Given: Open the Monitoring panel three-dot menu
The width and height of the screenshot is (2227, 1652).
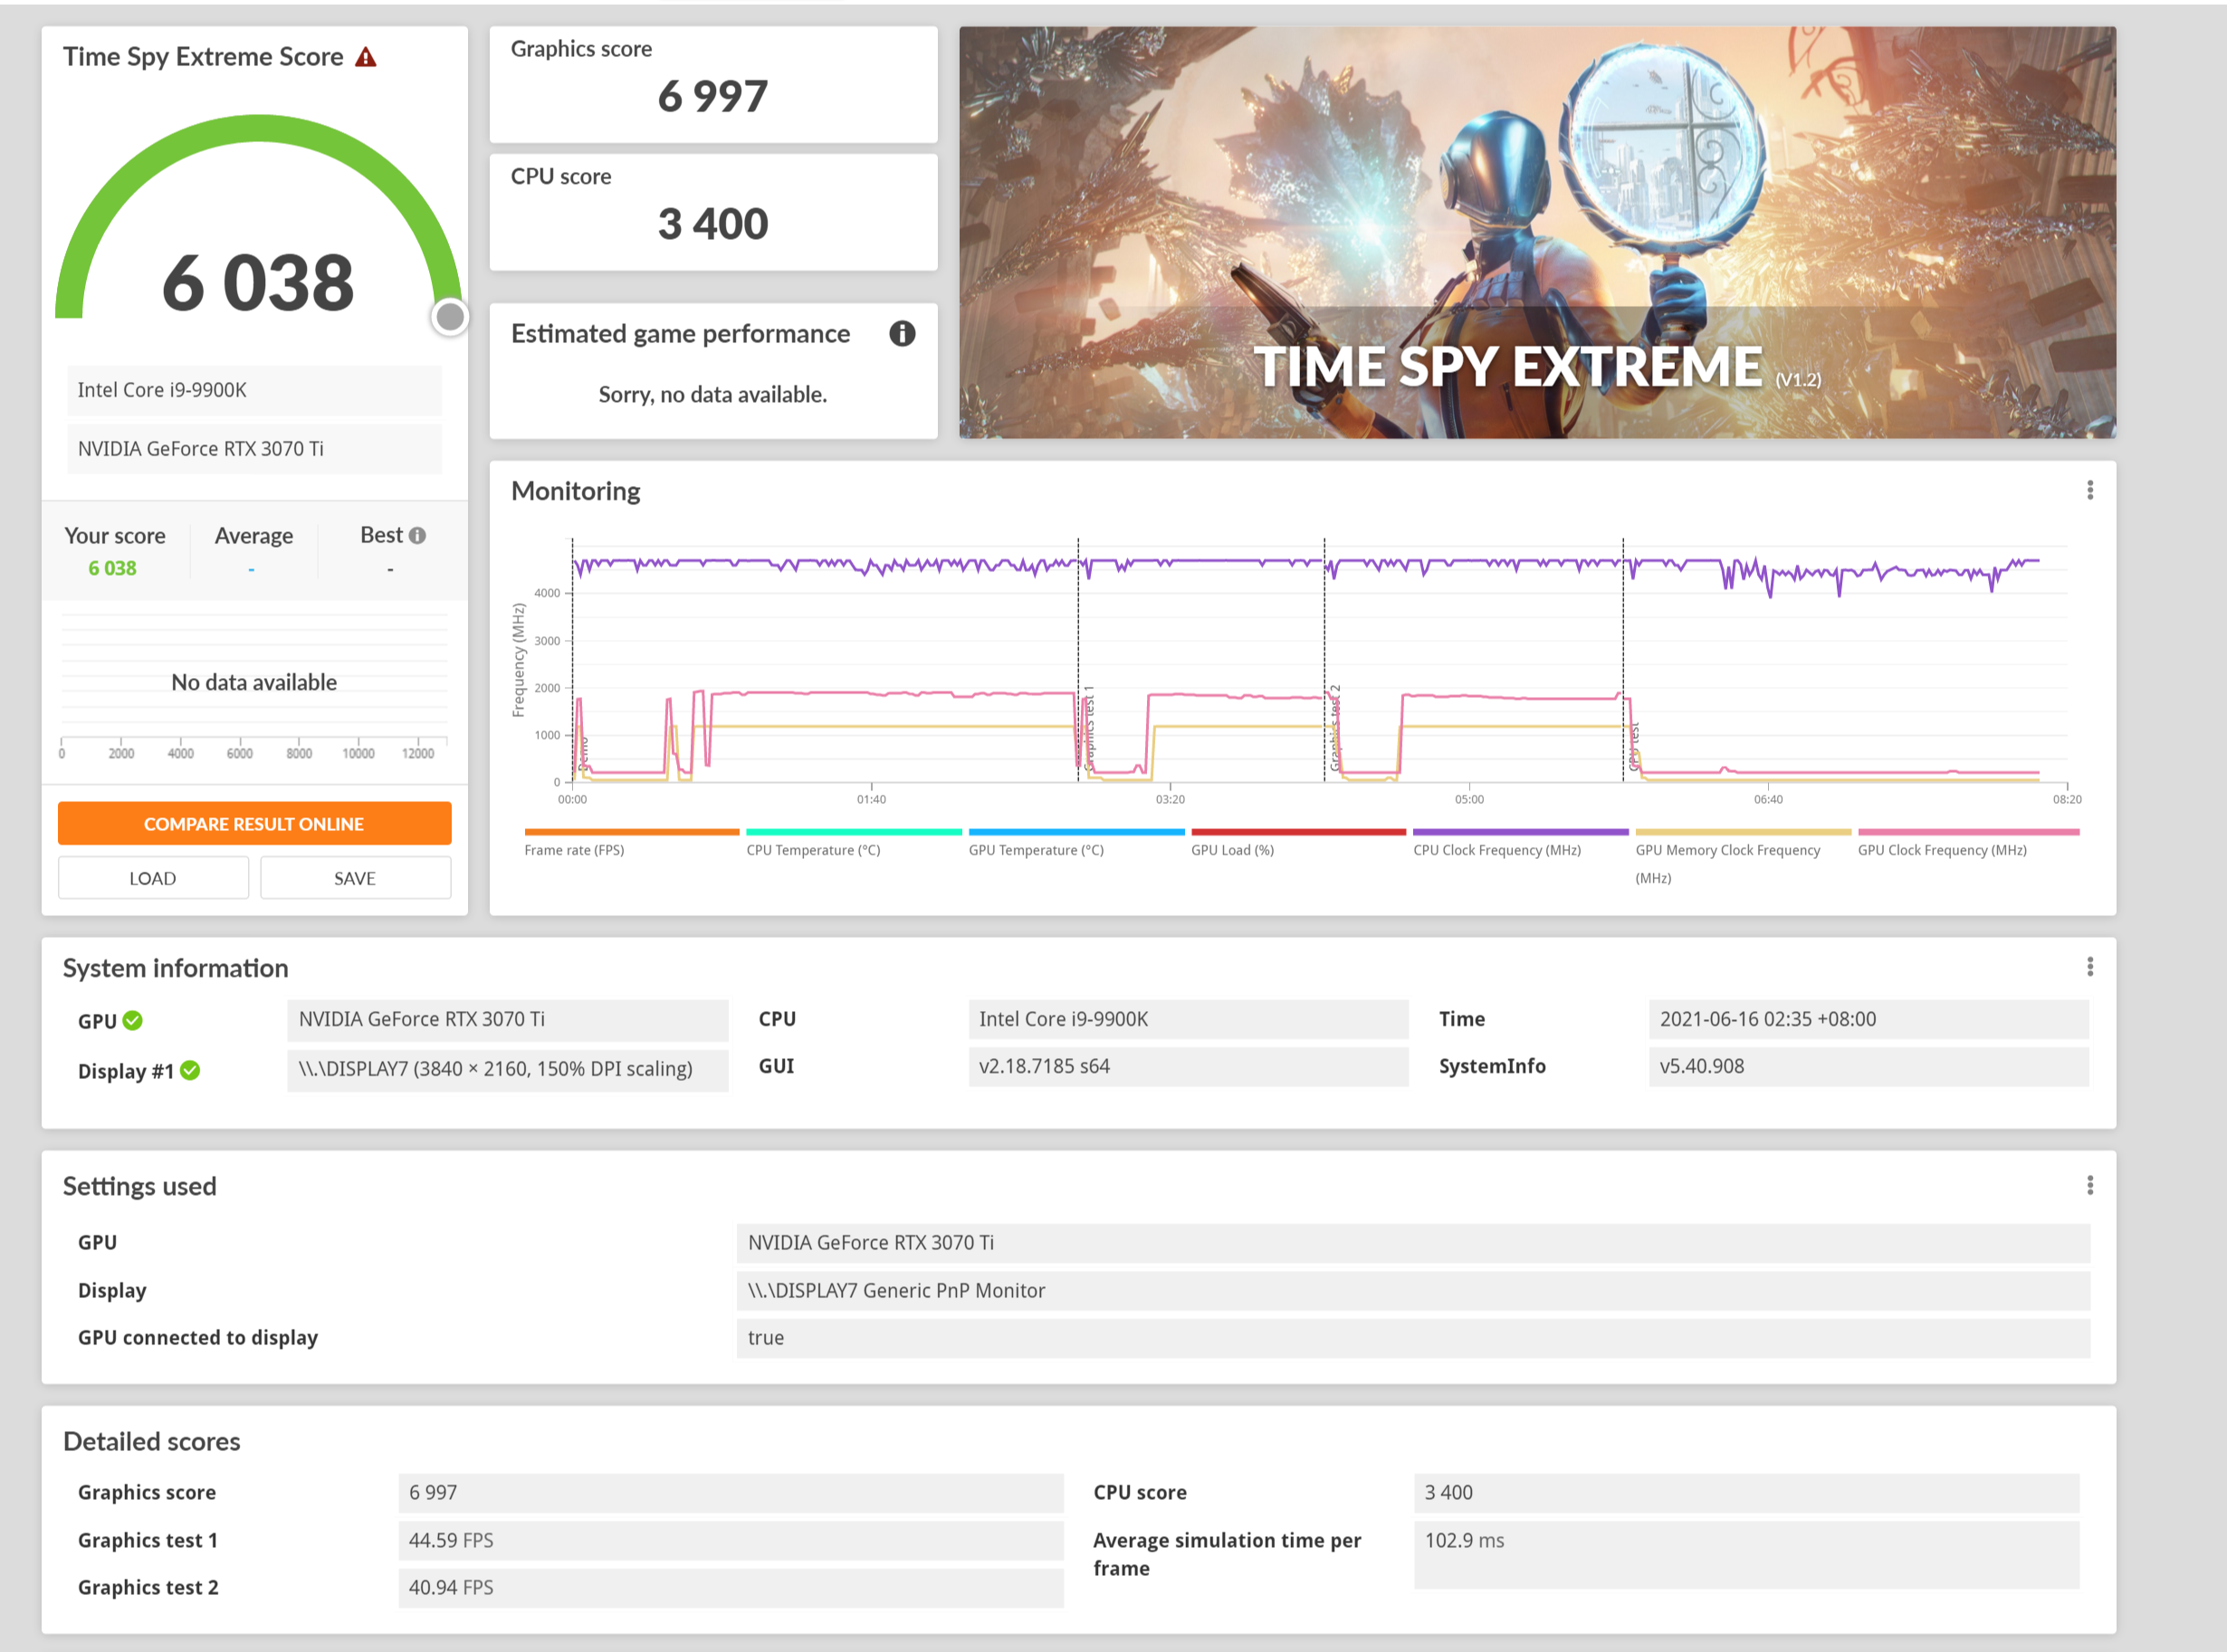Looking at the screenshot, I should 2089,490.
